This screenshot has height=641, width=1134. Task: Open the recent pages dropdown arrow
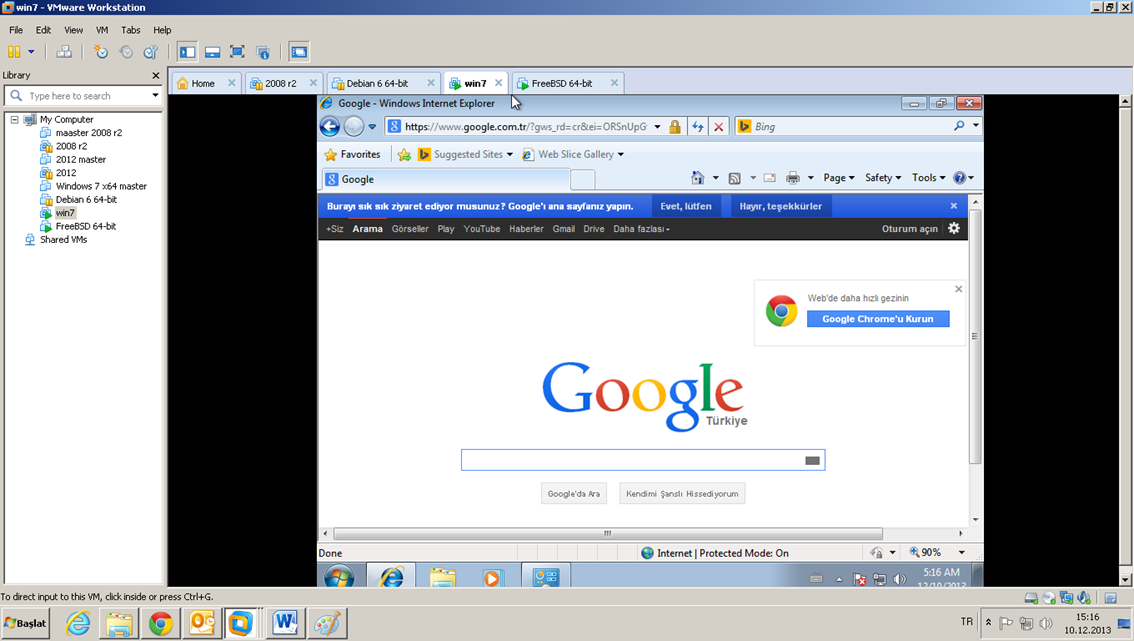(x=372, y=127)
